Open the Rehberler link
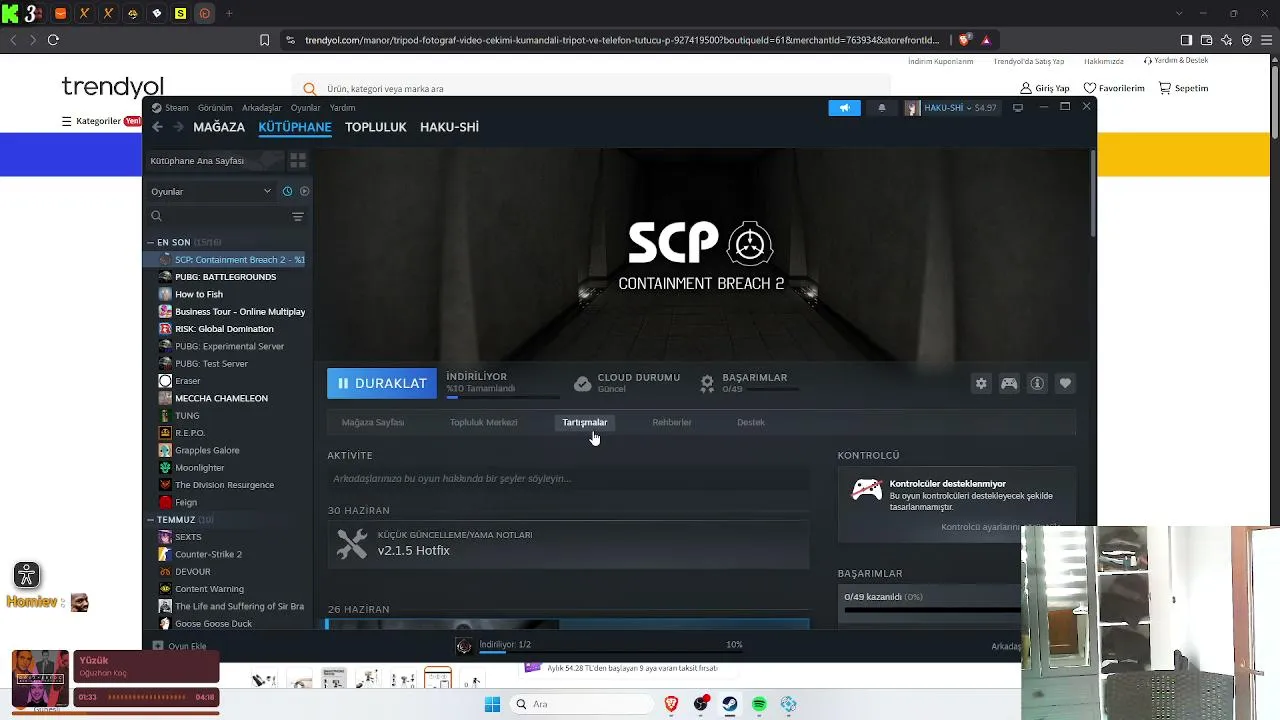The width and height of the screenshot is (1280, 720). pos(672,422)
